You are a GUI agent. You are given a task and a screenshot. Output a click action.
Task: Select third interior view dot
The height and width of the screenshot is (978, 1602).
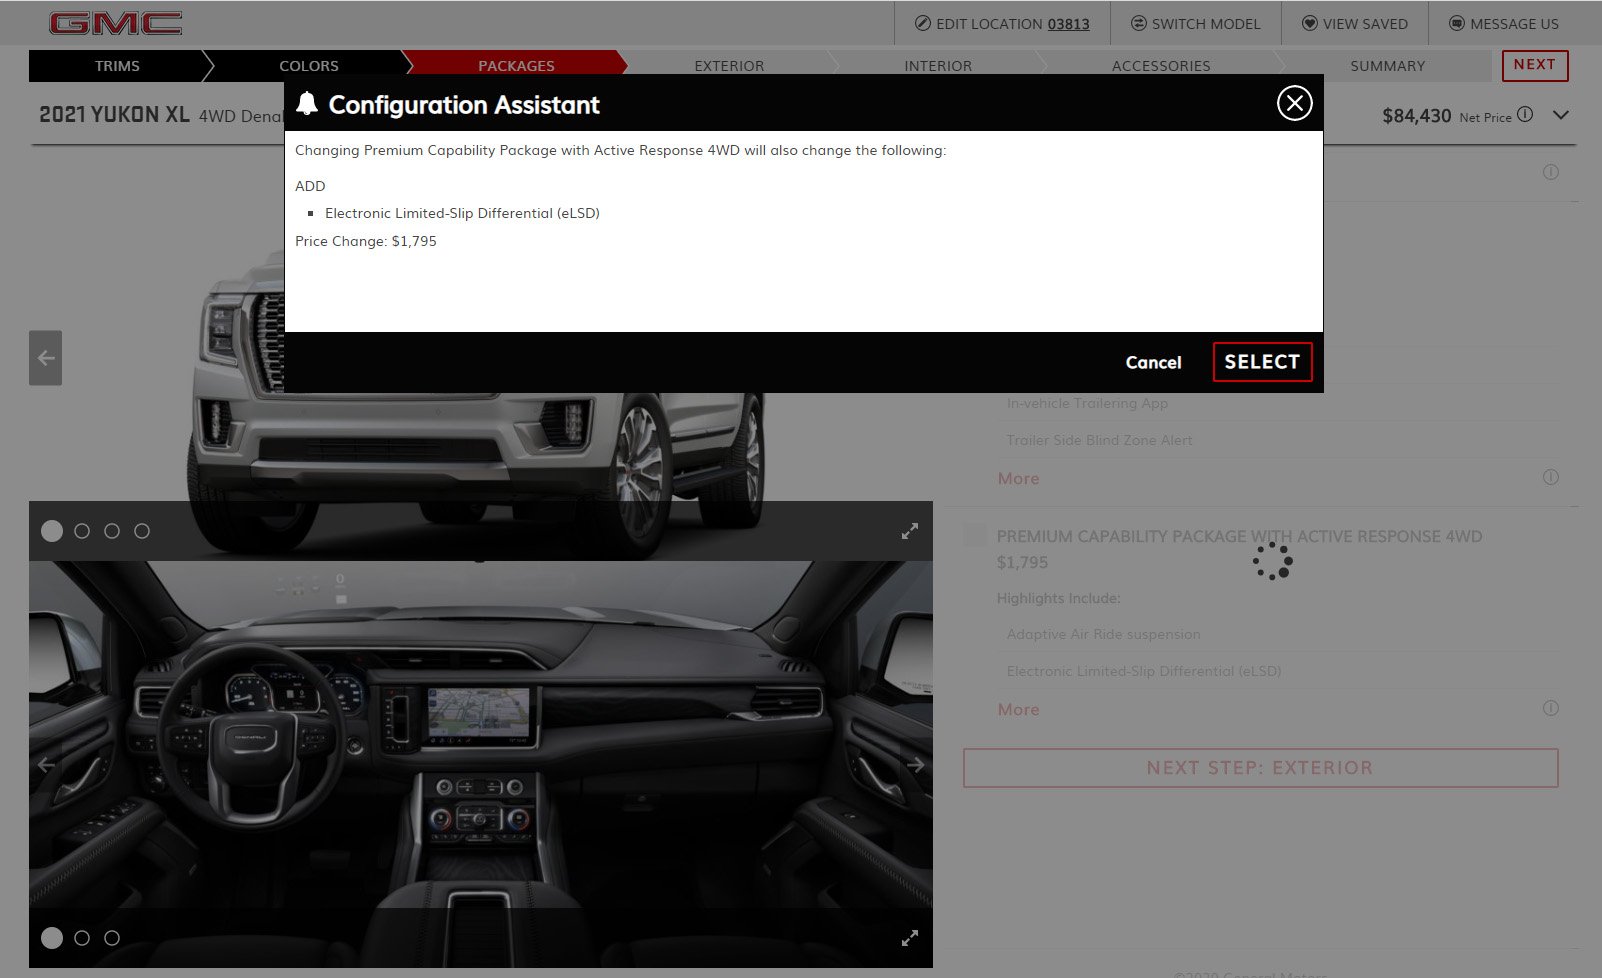pyautogui.click(x=112, y=938)
